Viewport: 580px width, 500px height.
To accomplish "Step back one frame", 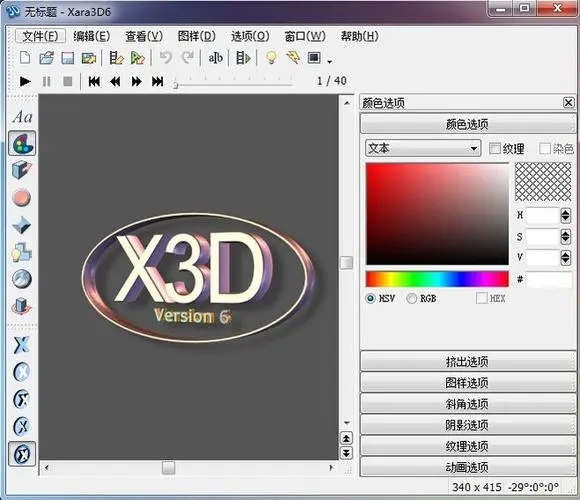I will (115, 81).
